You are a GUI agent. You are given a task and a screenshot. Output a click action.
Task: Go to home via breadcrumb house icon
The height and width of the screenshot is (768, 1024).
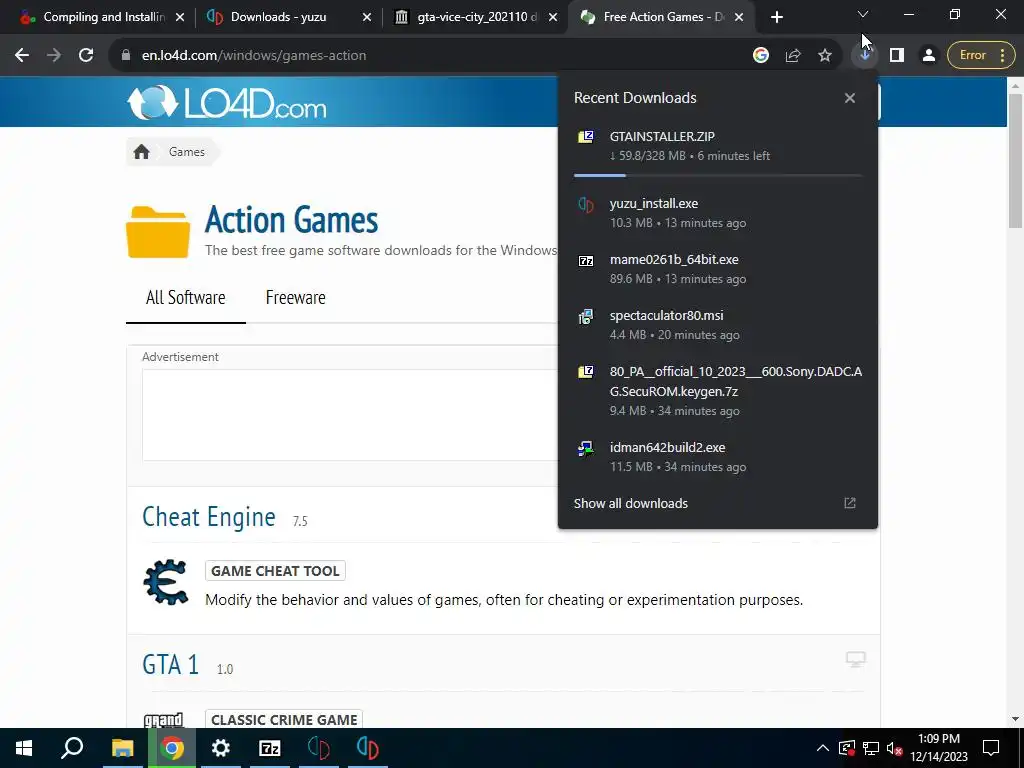pyautogui.click(x=142, y=152)
